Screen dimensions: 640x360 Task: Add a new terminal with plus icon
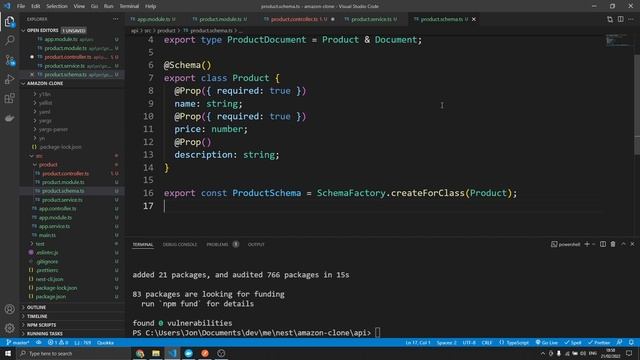pos(587,244)
